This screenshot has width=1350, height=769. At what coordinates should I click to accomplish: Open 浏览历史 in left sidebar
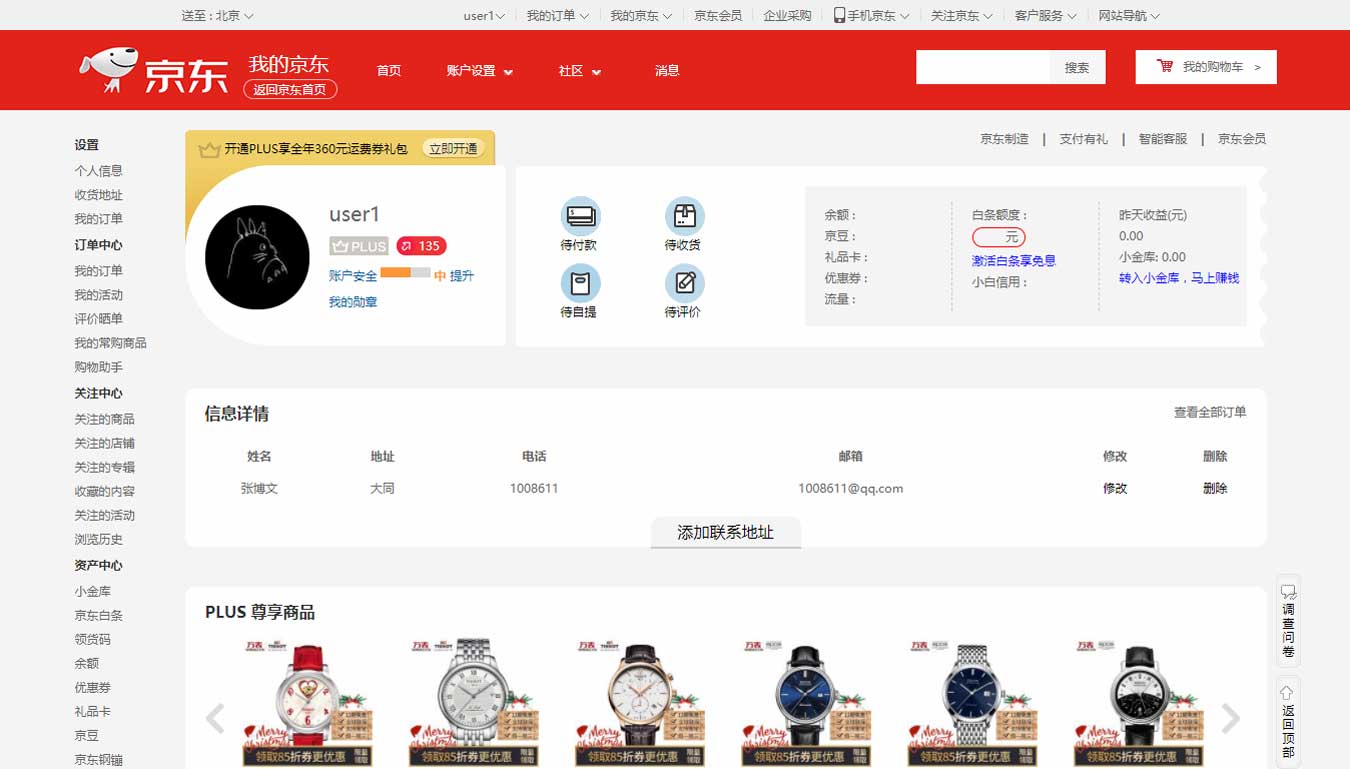(98, 539)
